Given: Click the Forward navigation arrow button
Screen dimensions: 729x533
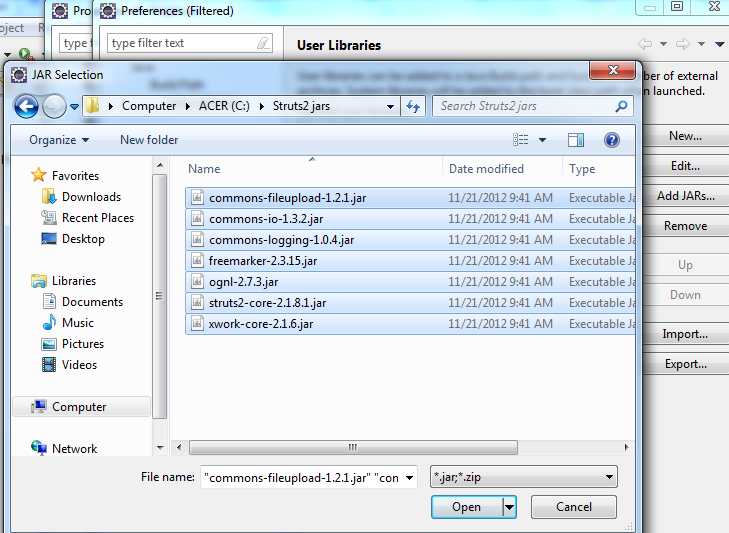Looking at the screenshot, I should coord(54,107).
